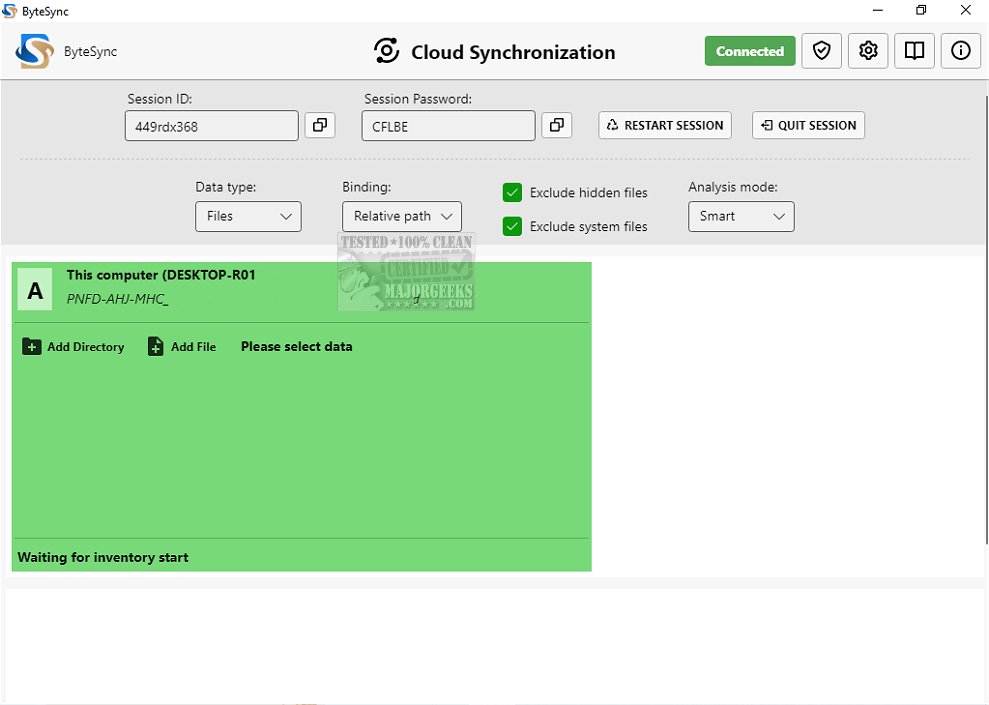Toggle Exclude system files checkbox
Viewport: 989px width, 705px height.
pyautogui.click(x=512, y=226)
